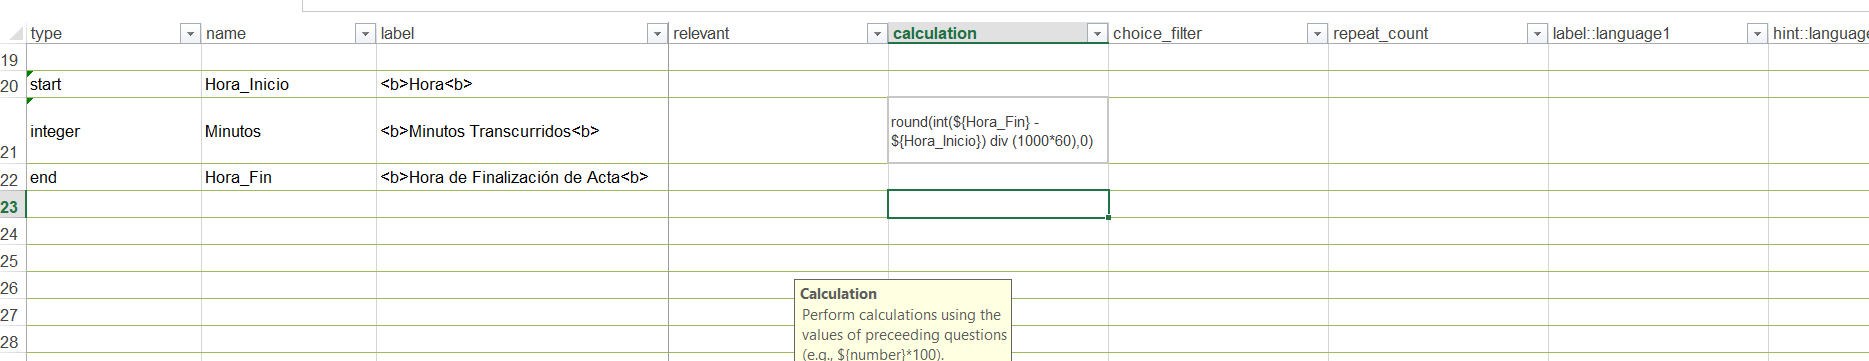Select row header 20
This screenshot has height=361, width=1869.
pos(12,85)
